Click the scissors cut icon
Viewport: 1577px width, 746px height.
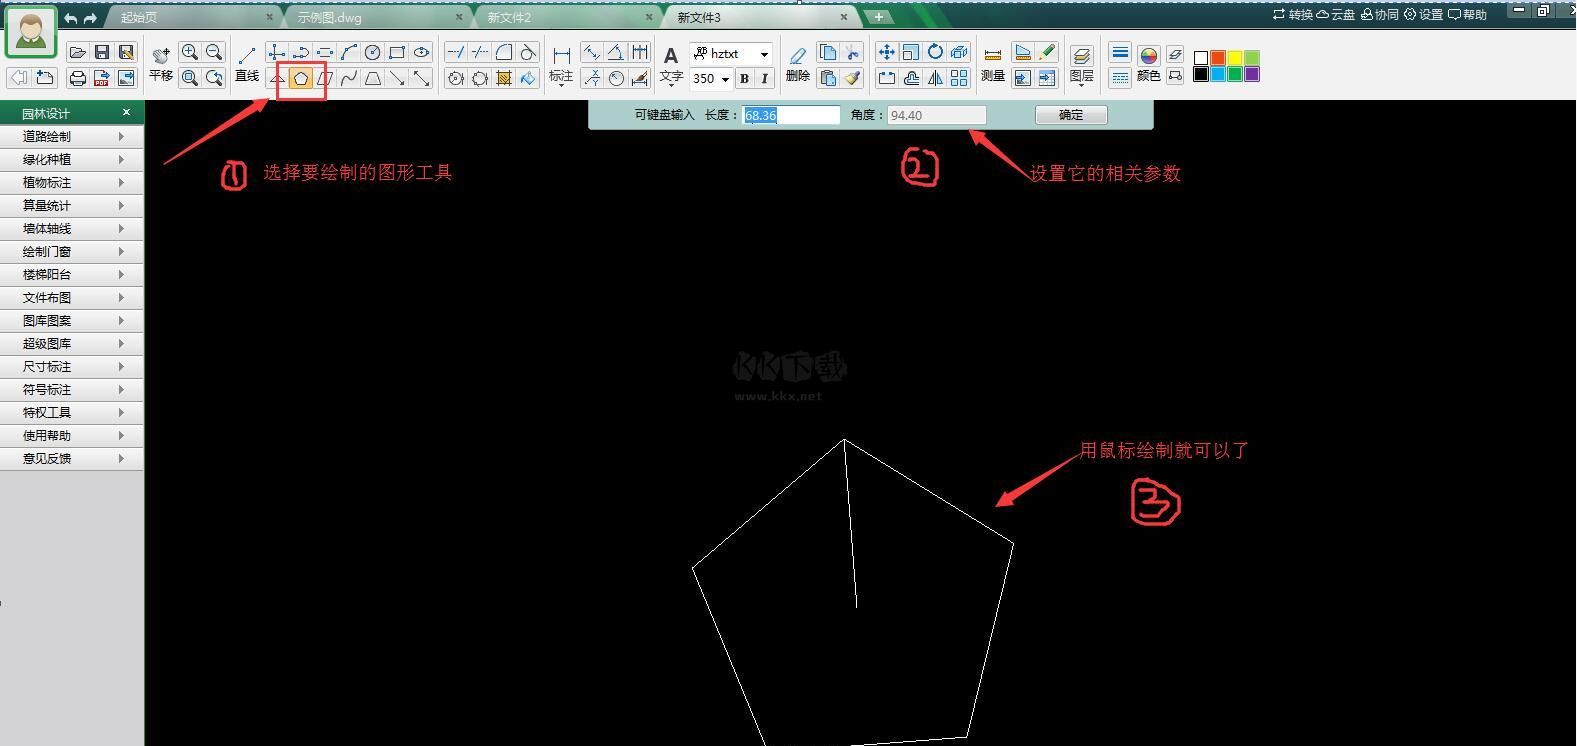tap(852, 53)
